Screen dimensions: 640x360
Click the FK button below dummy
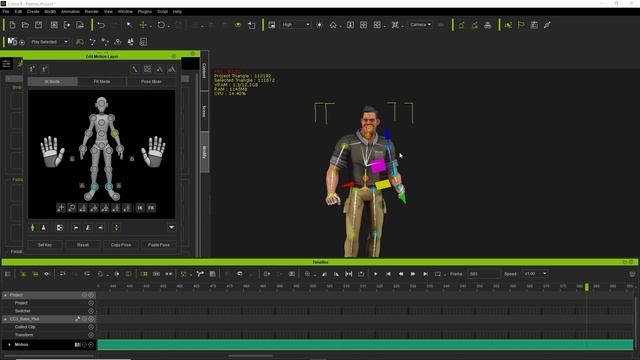[151, 208]
